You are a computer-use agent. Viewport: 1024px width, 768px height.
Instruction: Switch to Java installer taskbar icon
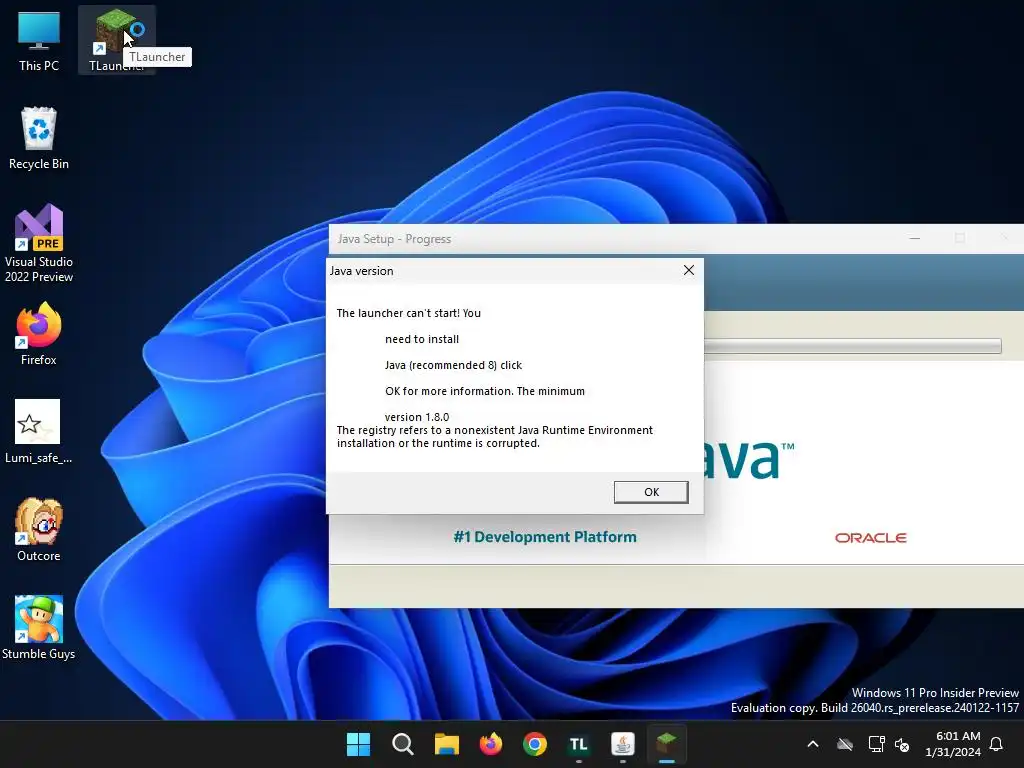(622, 744)
